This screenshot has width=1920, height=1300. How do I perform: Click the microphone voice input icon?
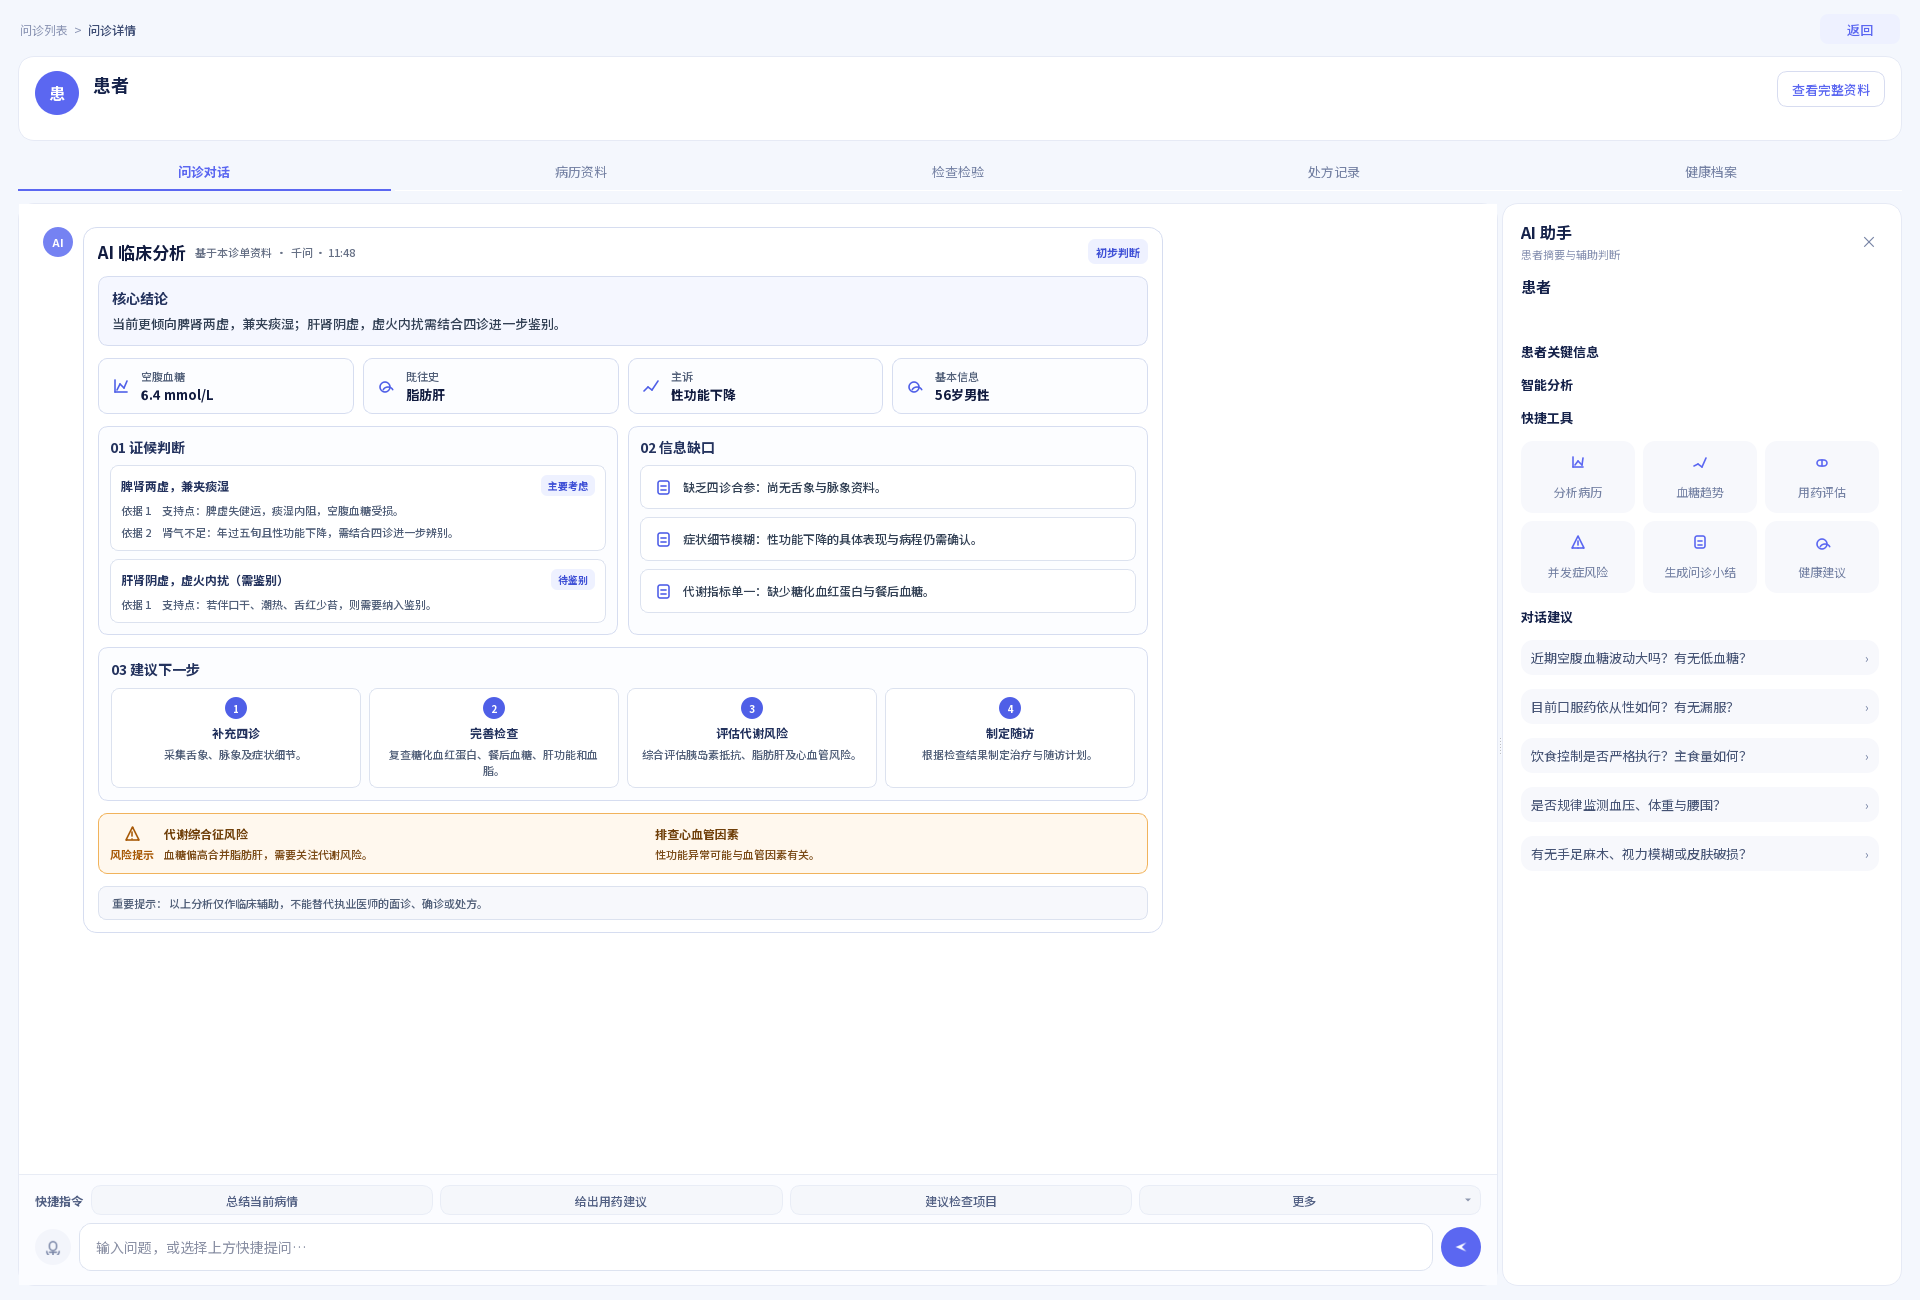(x=53, y=1247)
